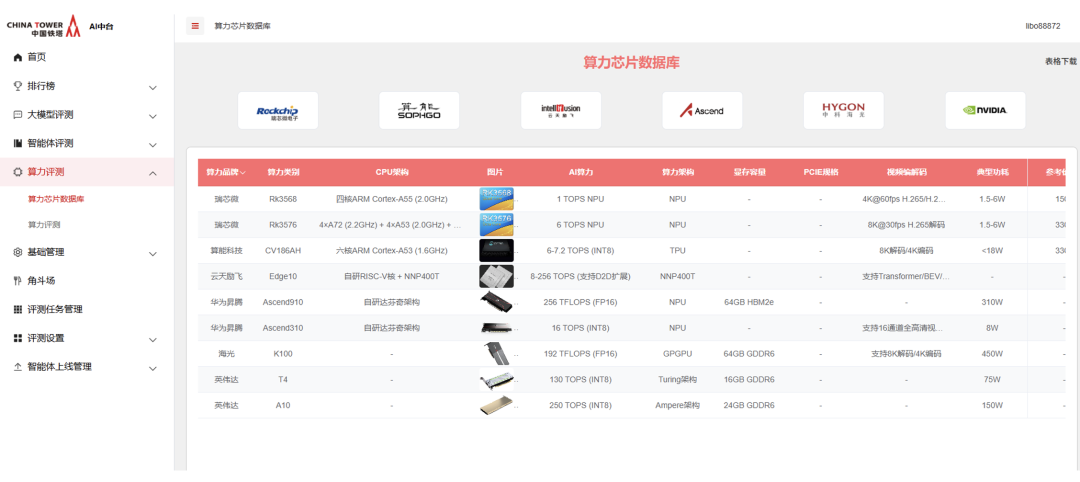Expand the 基础管理 menu chevron
The height and width of the screenshot is (482, 1080).
pos(153,254)
